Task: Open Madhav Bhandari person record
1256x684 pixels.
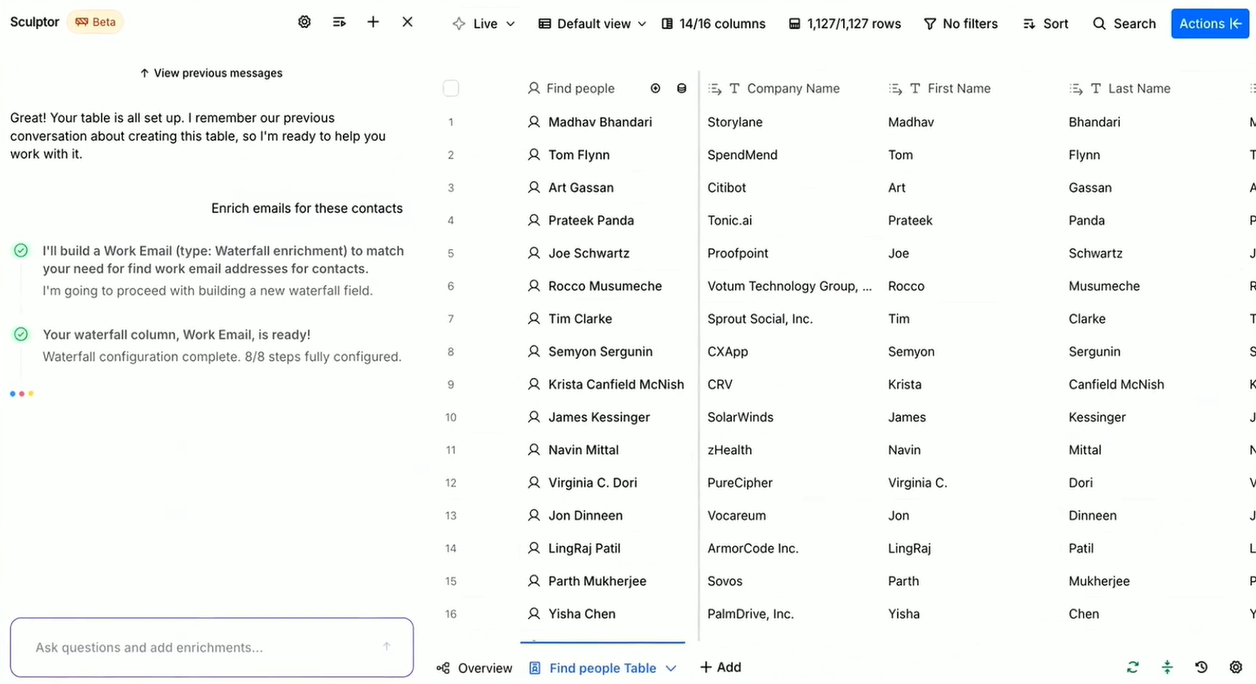Action: [x=600, y=122]
